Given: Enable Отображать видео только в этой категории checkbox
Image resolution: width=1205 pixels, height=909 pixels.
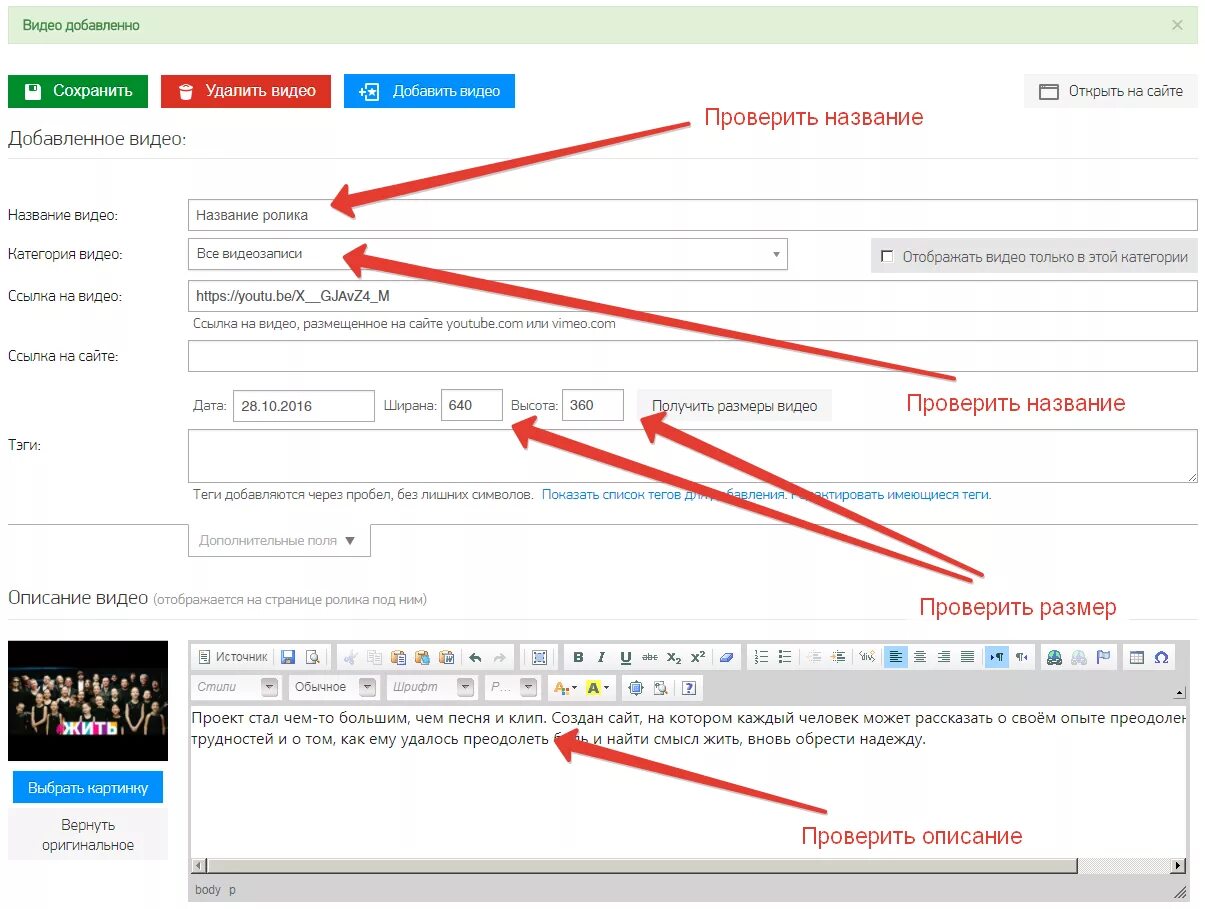Looking at the screenshot, I should click(x=887, y=256).
